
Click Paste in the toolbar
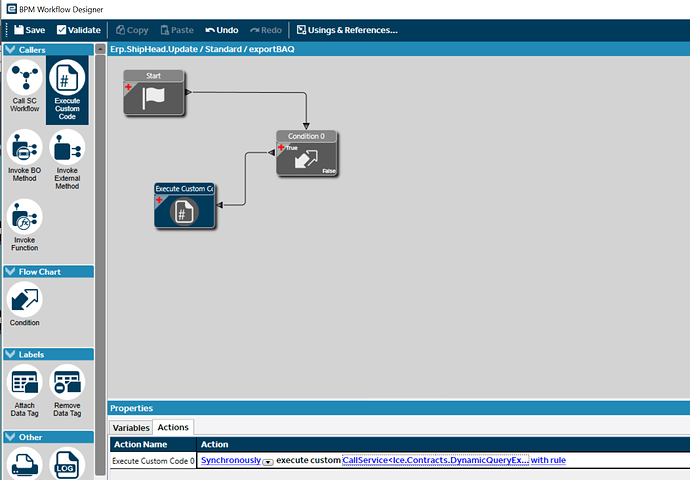coord(177,30)
